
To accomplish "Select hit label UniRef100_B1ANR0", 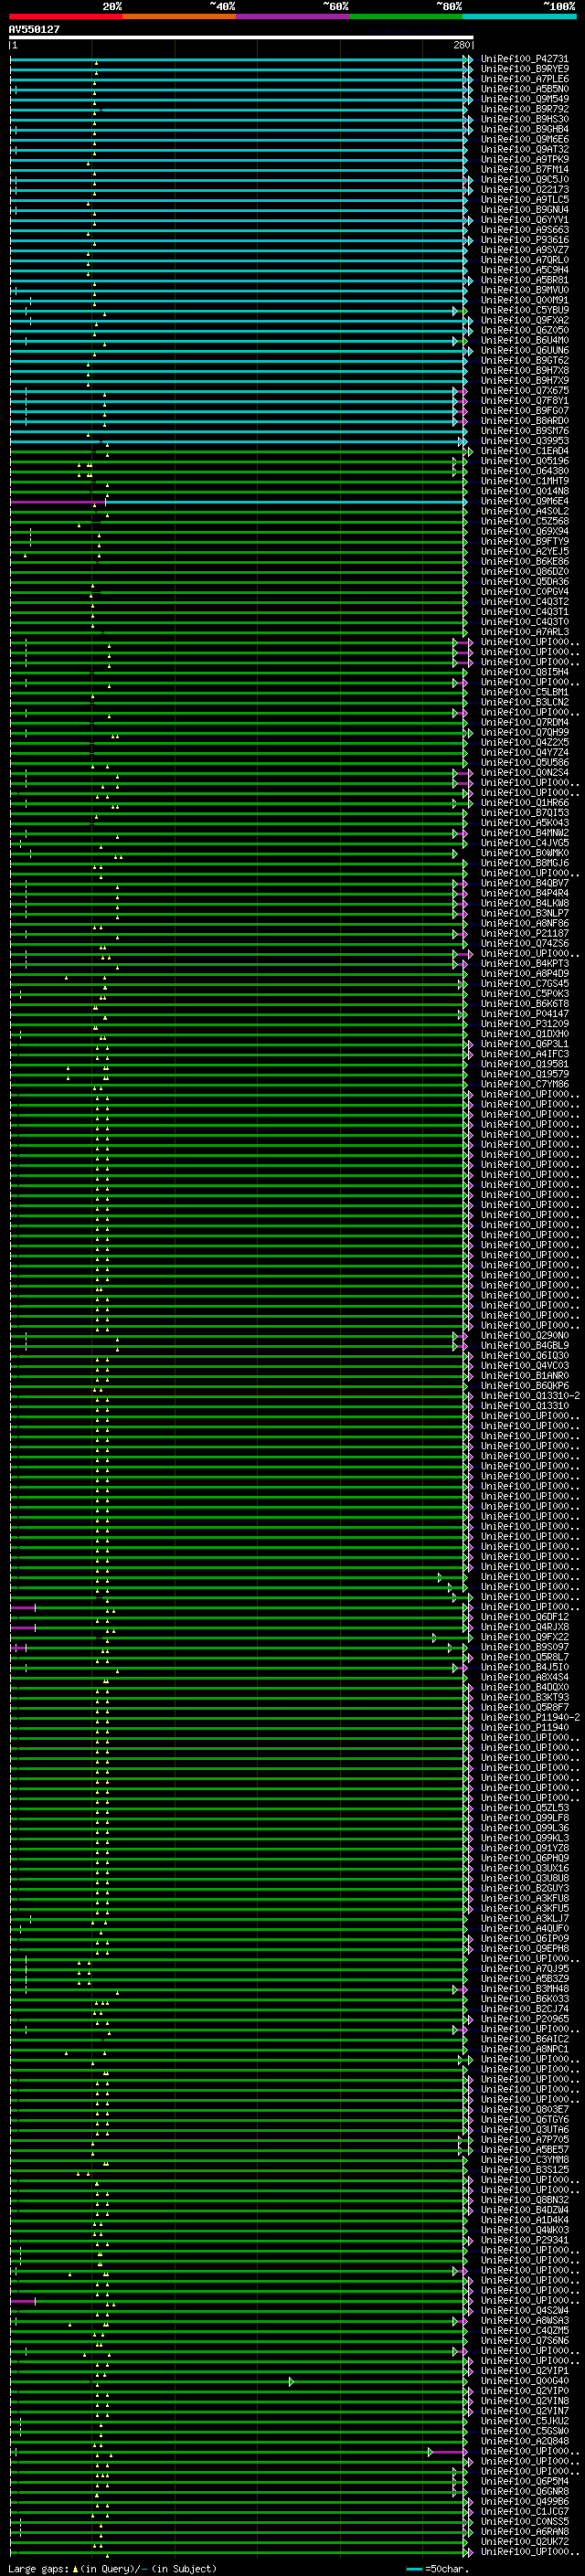I will (x=524, y=1375).
